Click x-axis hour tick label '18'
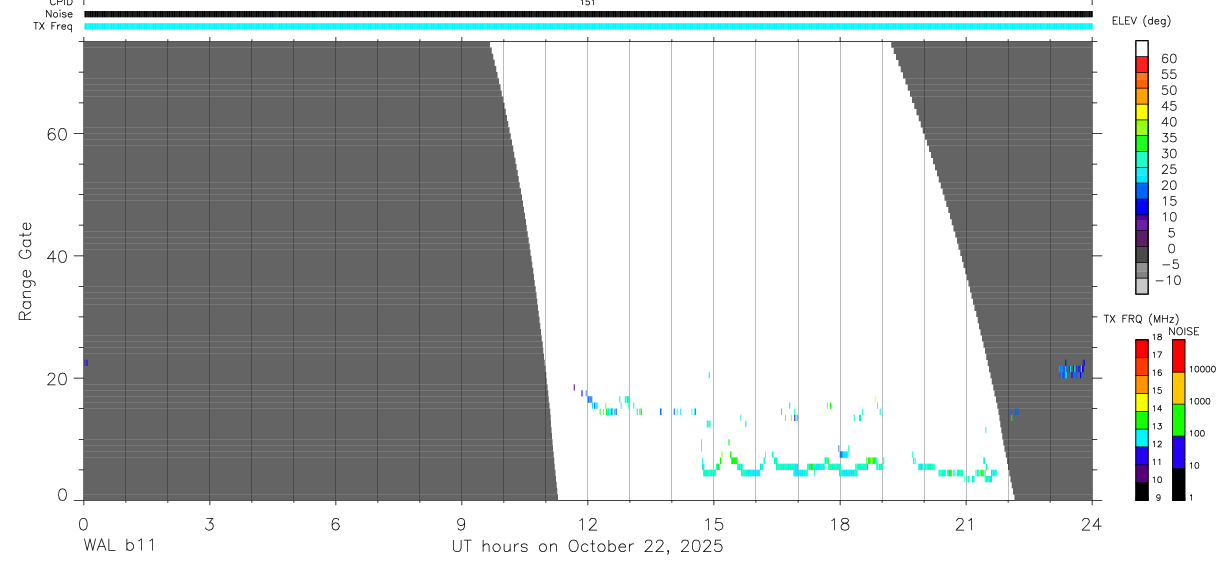Viewport: 1228px width, 567px height. (x=839, y=524)
